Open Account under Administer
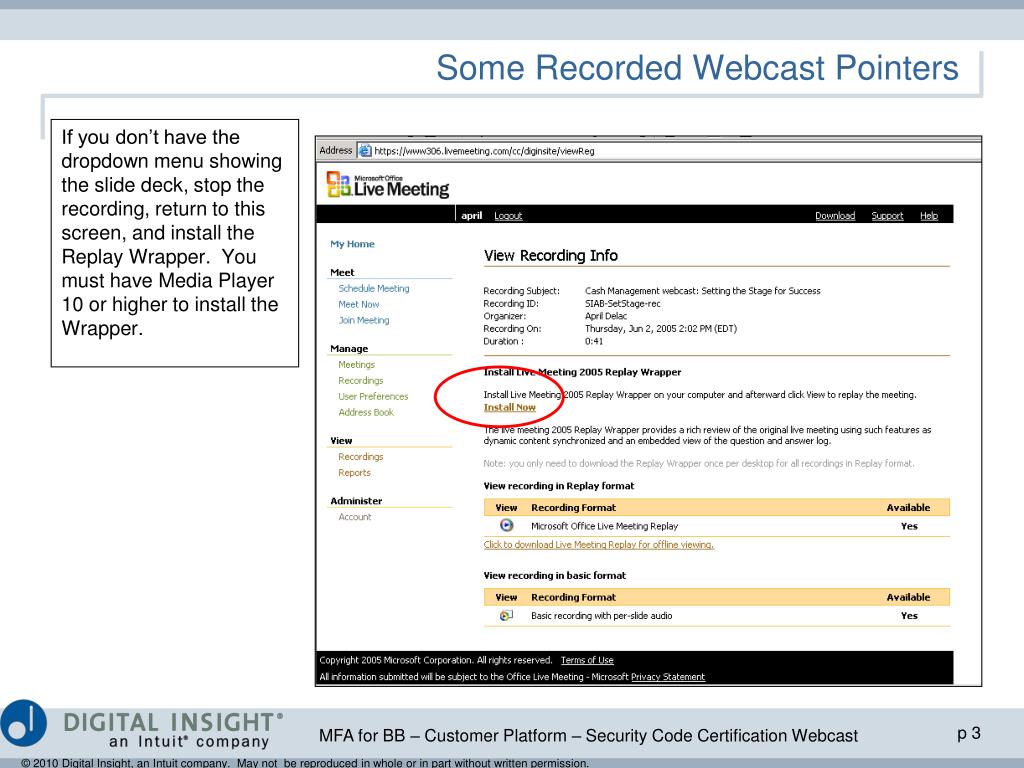Image resolution: width=1024 pixels, height=768 pixels. [x=355, y=517]
